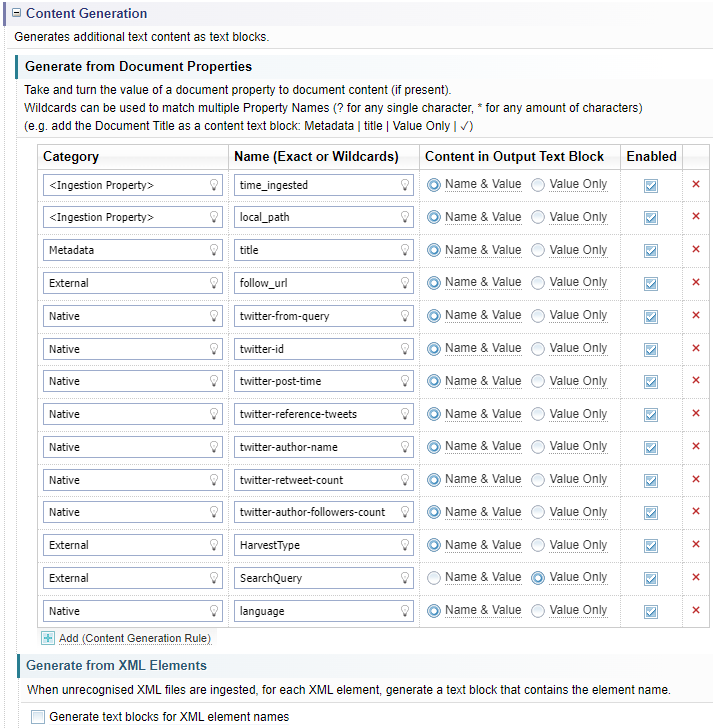
Task: Delete the time_ingested rule with red X
Action: tap(696, 184)
